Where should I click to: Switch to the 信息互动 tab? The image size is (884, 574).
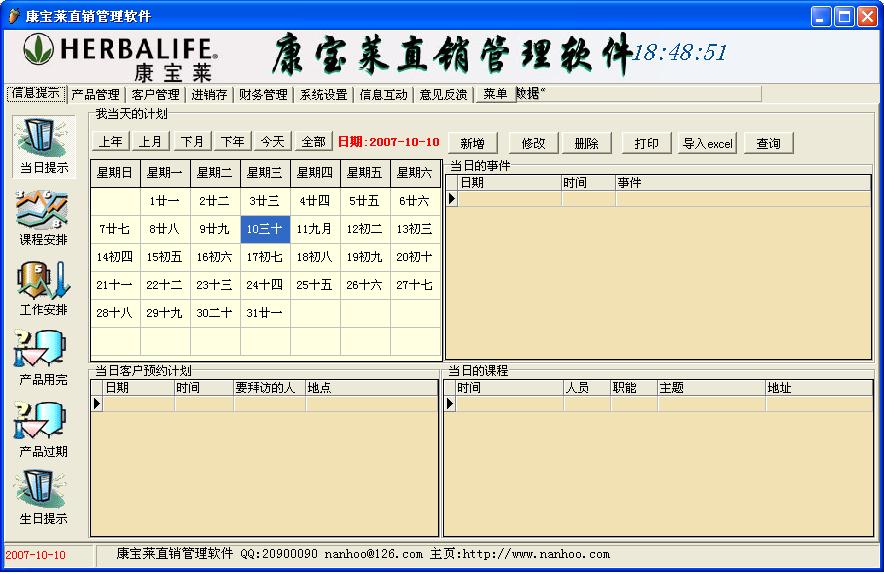pyautogui.click(x=383, y=94)
